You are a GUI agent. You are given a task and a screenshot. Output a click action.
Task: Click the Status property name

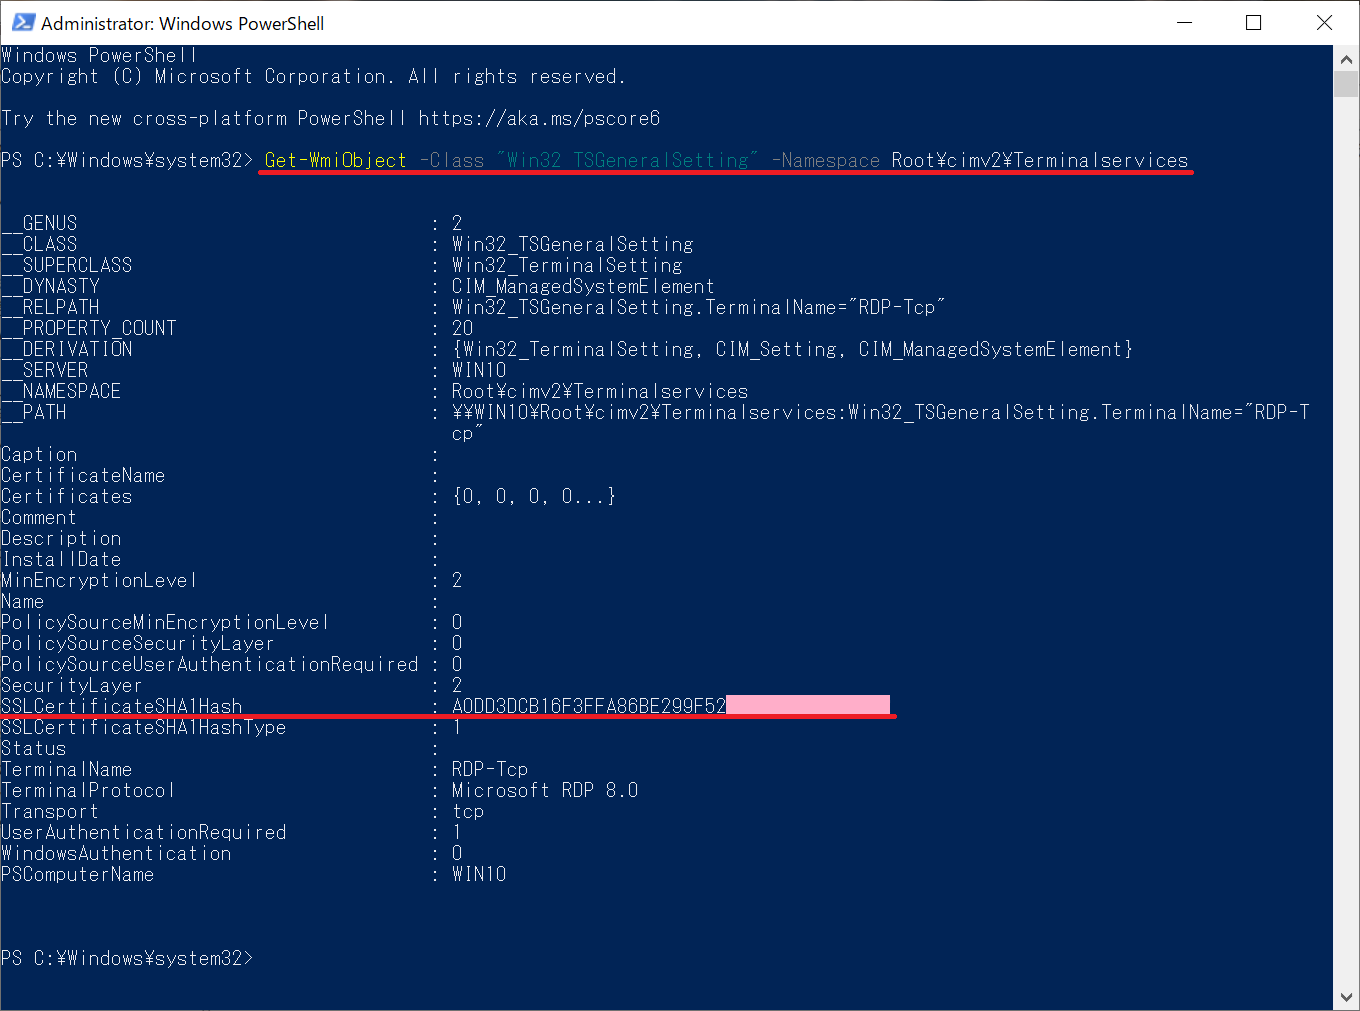(34, 748)
